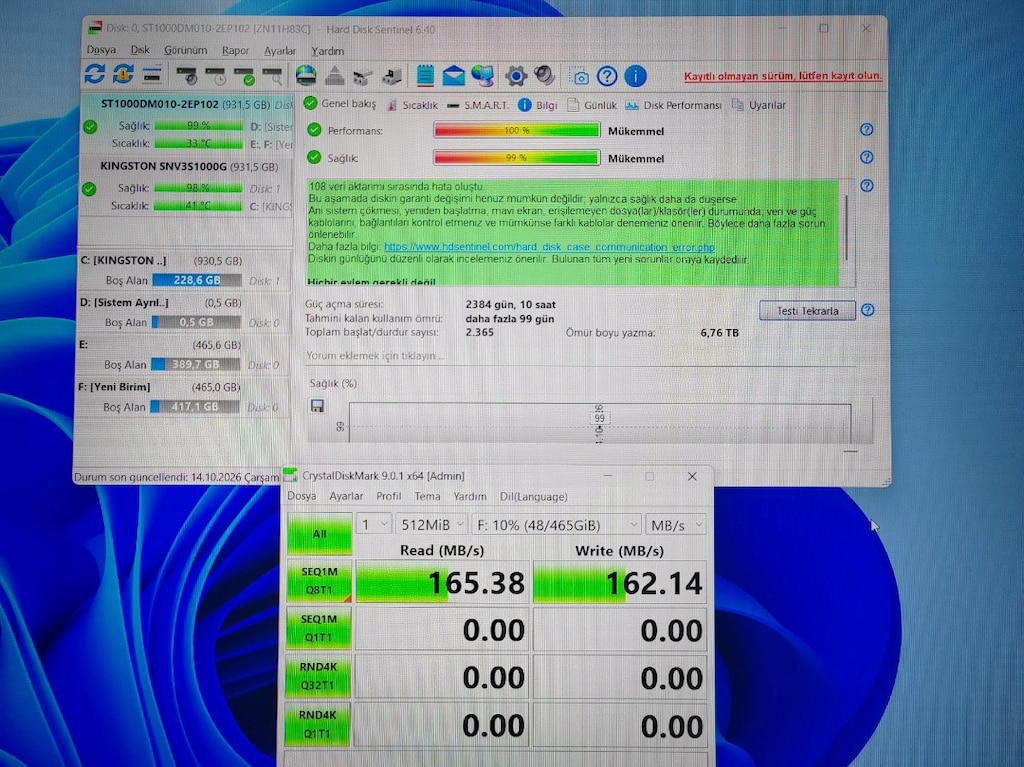Click help icon beside the green status text
Screen dimensions: 1024x767
867,186
